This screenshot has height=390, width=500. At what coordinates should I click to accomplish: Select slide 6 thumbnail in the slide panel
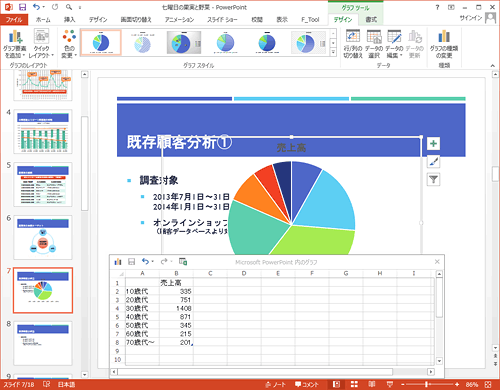click(x=43, y=237)
